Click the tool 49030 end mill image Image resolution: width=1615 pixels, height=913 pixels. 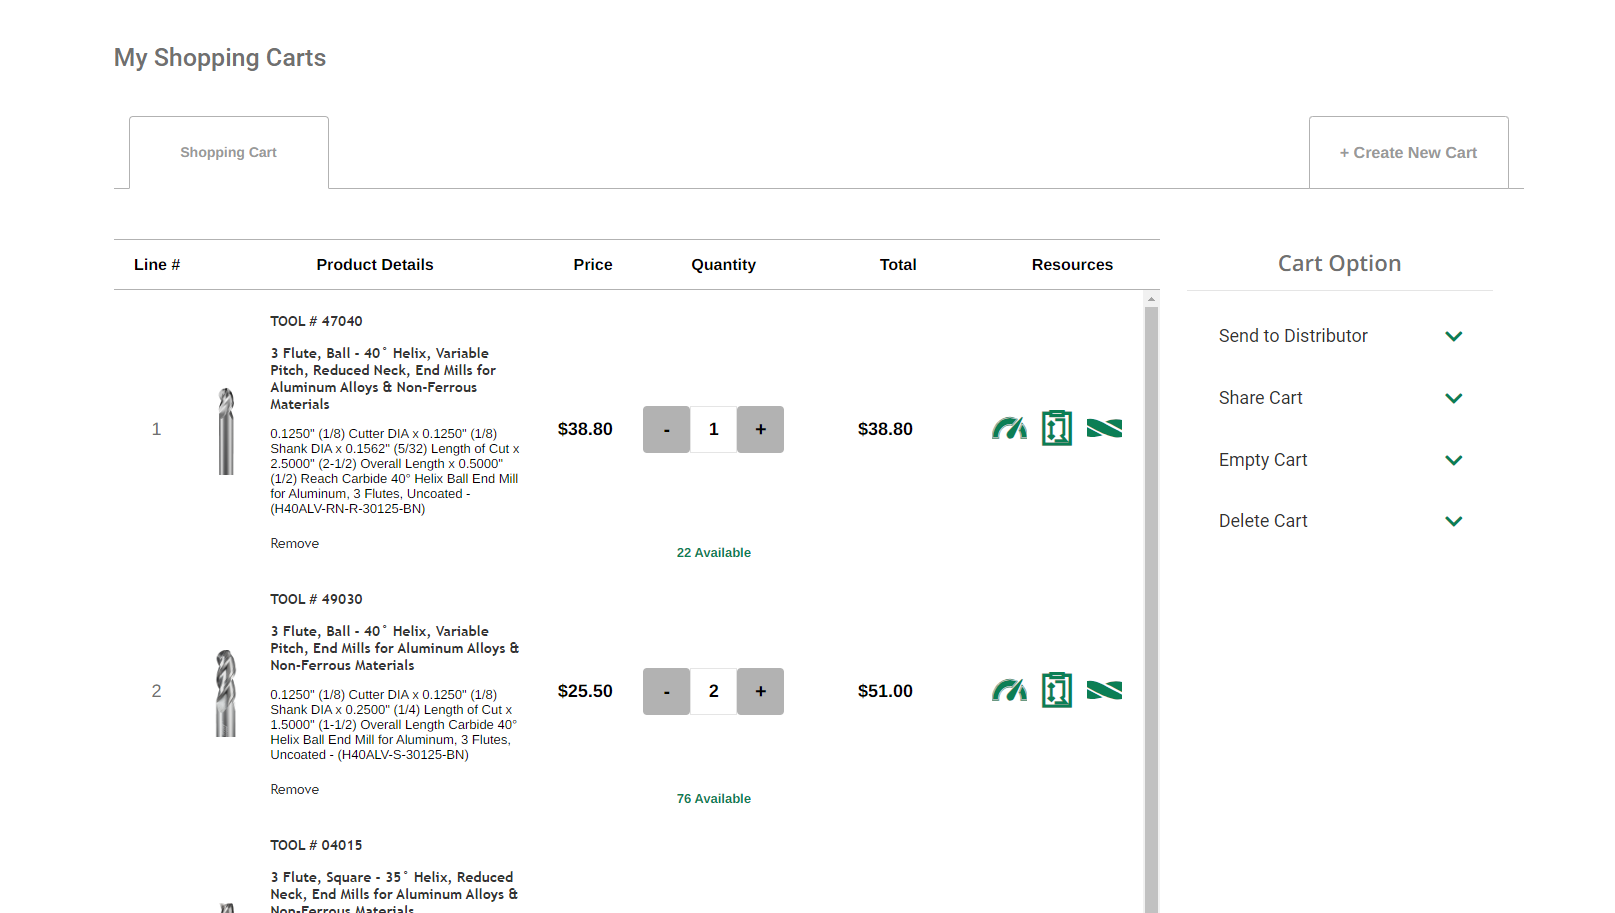click(x=226, y=693)
